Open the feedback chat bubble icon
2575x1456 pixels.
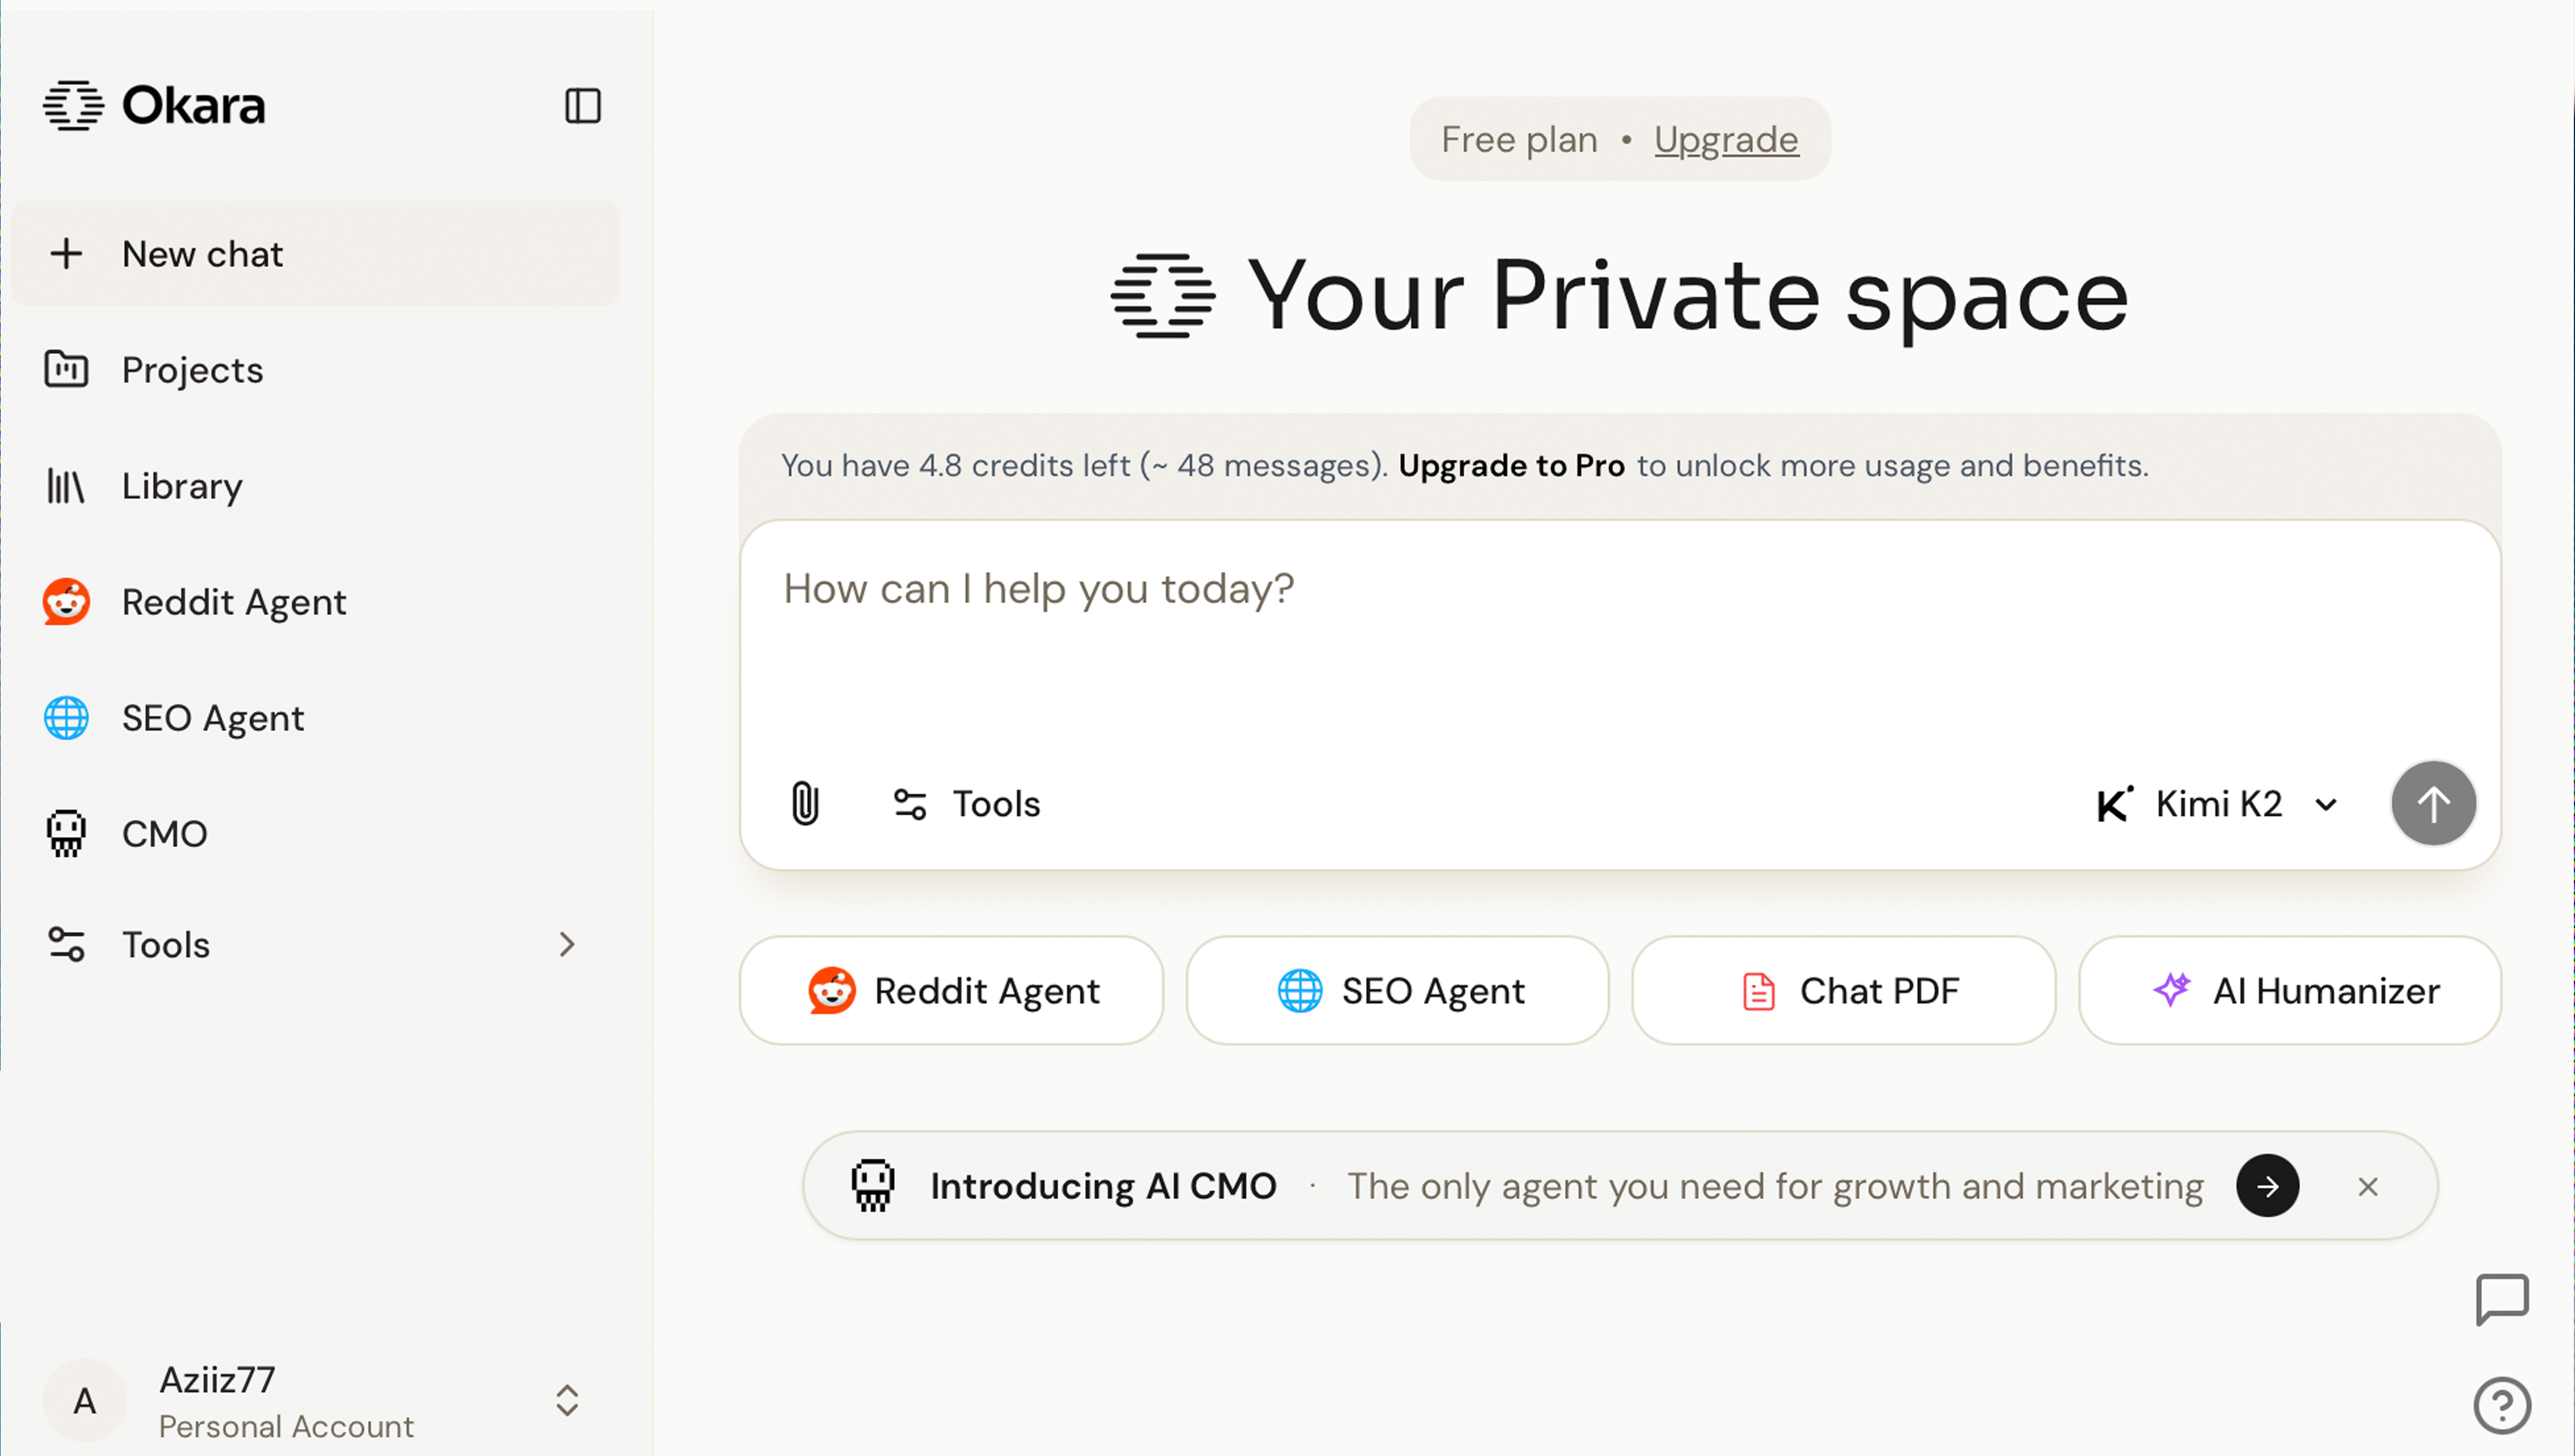[x=2502, y=1299]
